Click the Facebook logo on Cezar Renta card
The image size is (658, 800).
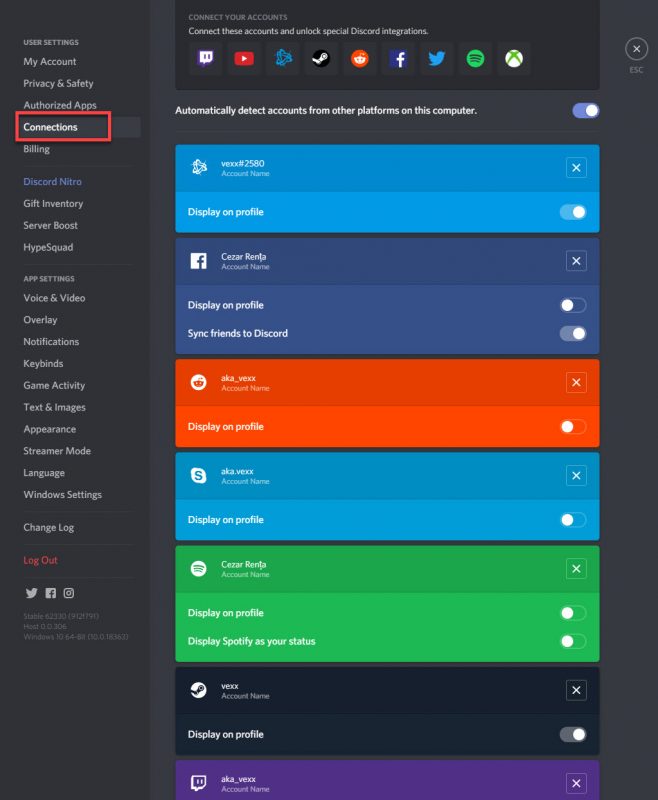[198, 261]
